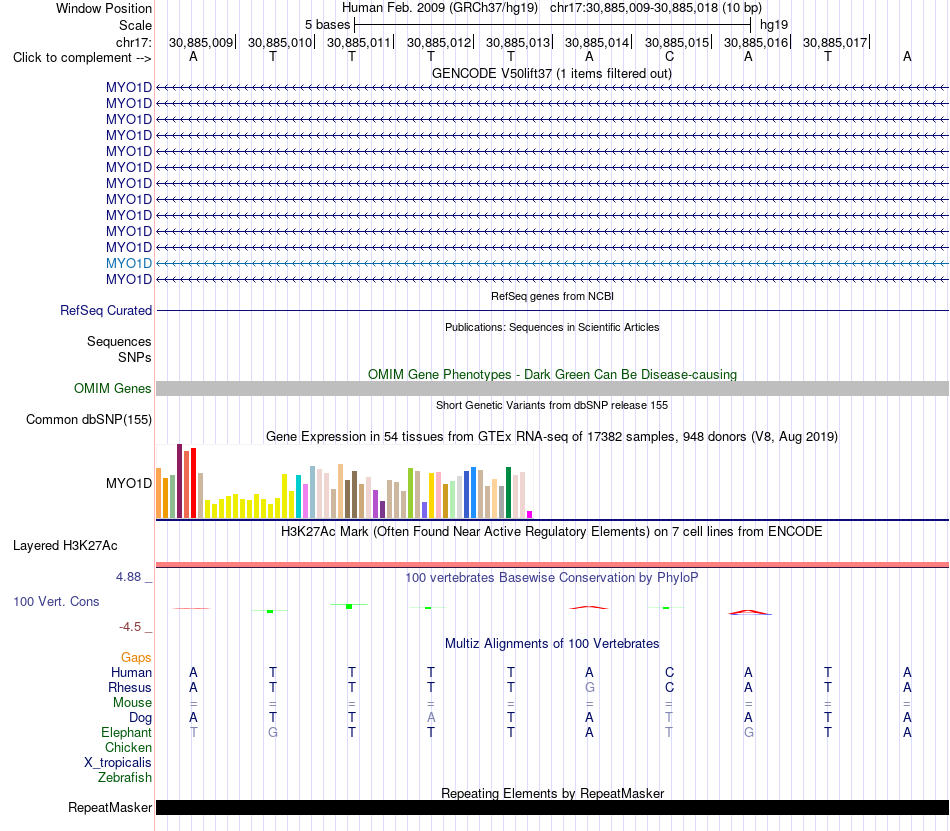Click base C in the complement sequence row
The height and width of the screenshot is (831, 950).
click(x=669, y=57)
